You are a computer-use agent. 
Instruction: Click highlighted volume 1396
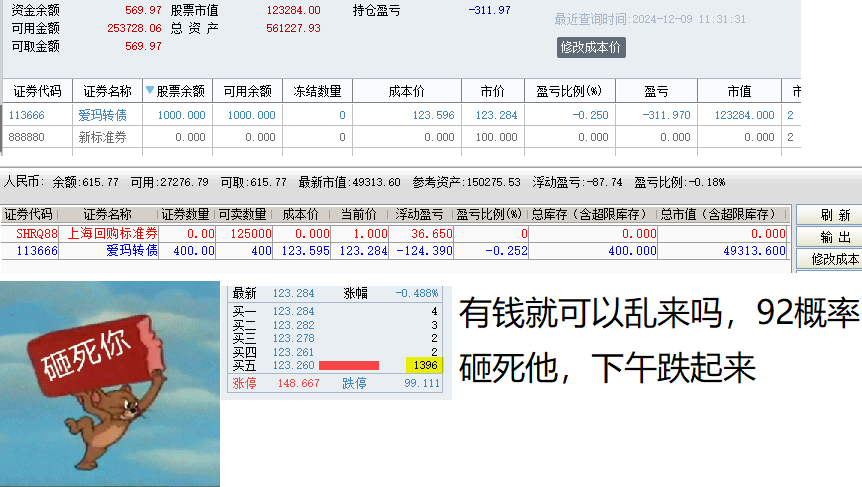[424, 366]
